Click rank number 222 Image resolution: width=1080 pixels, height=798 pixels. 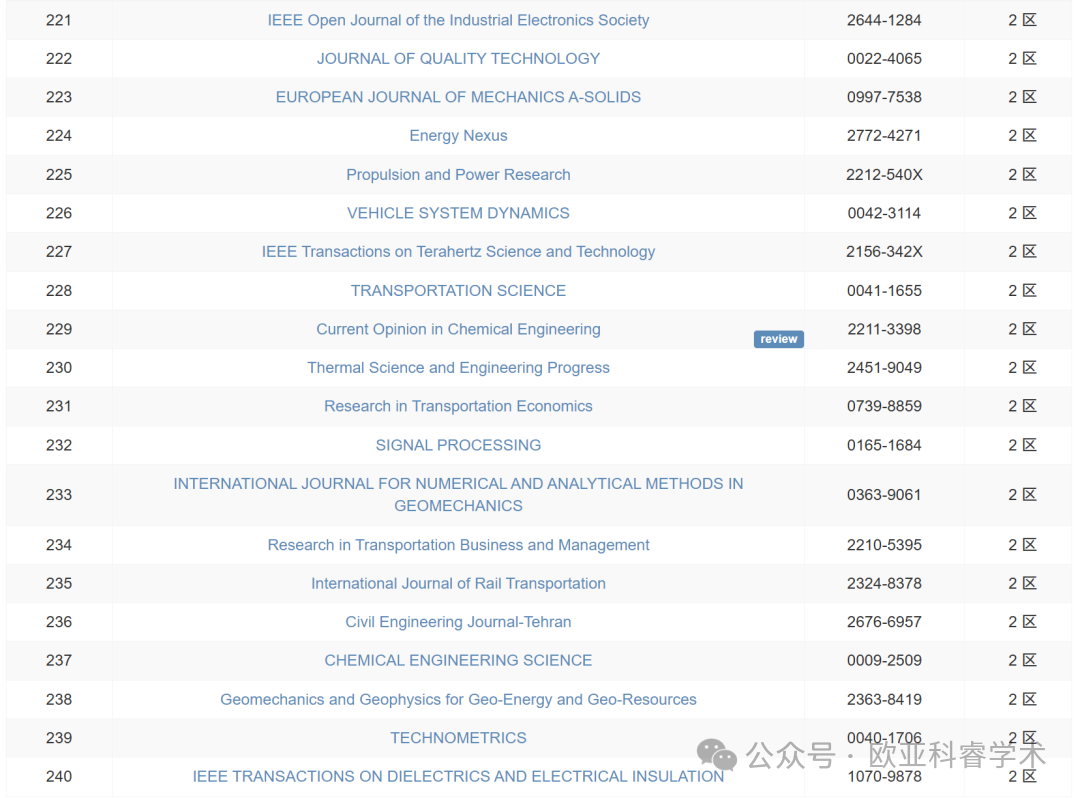tap(59, 59)
